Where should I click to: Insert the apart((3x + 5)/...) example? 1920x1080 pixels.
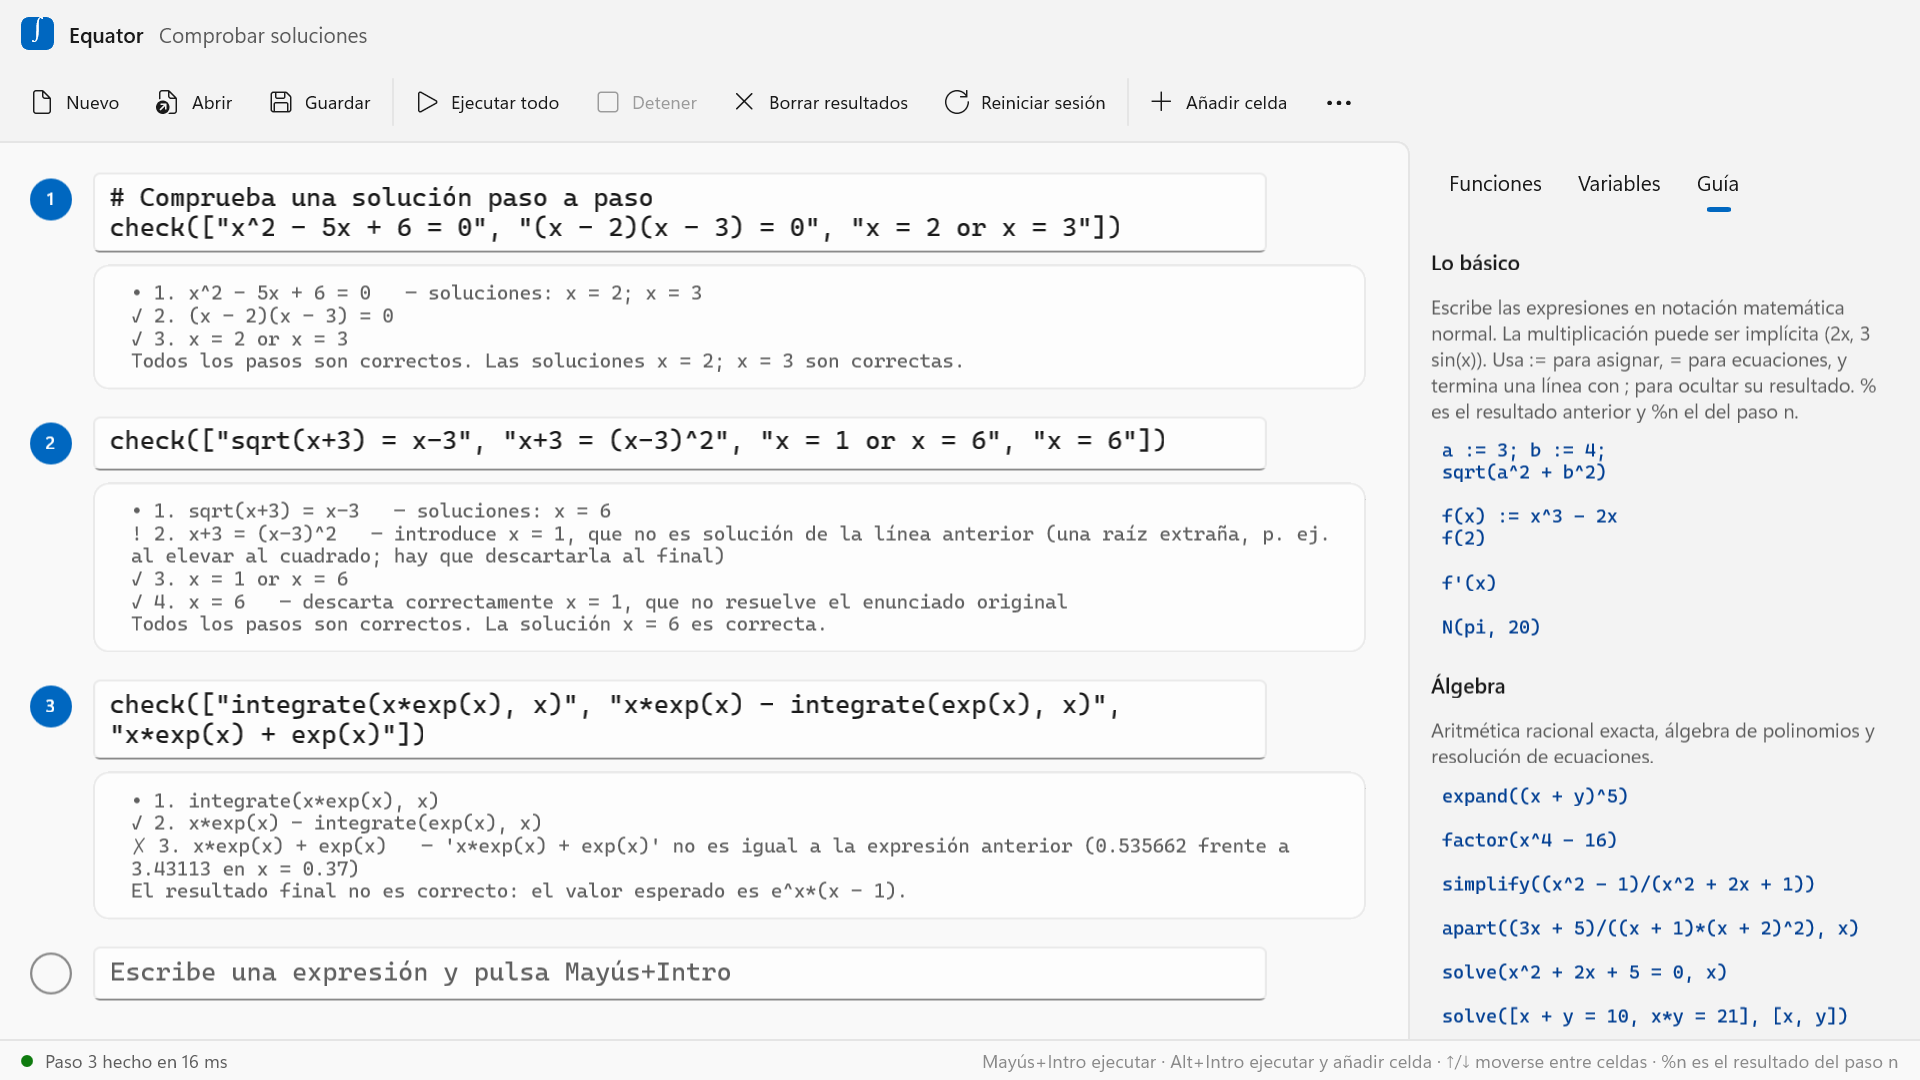pyautogui.click(x=1650, y=929)
